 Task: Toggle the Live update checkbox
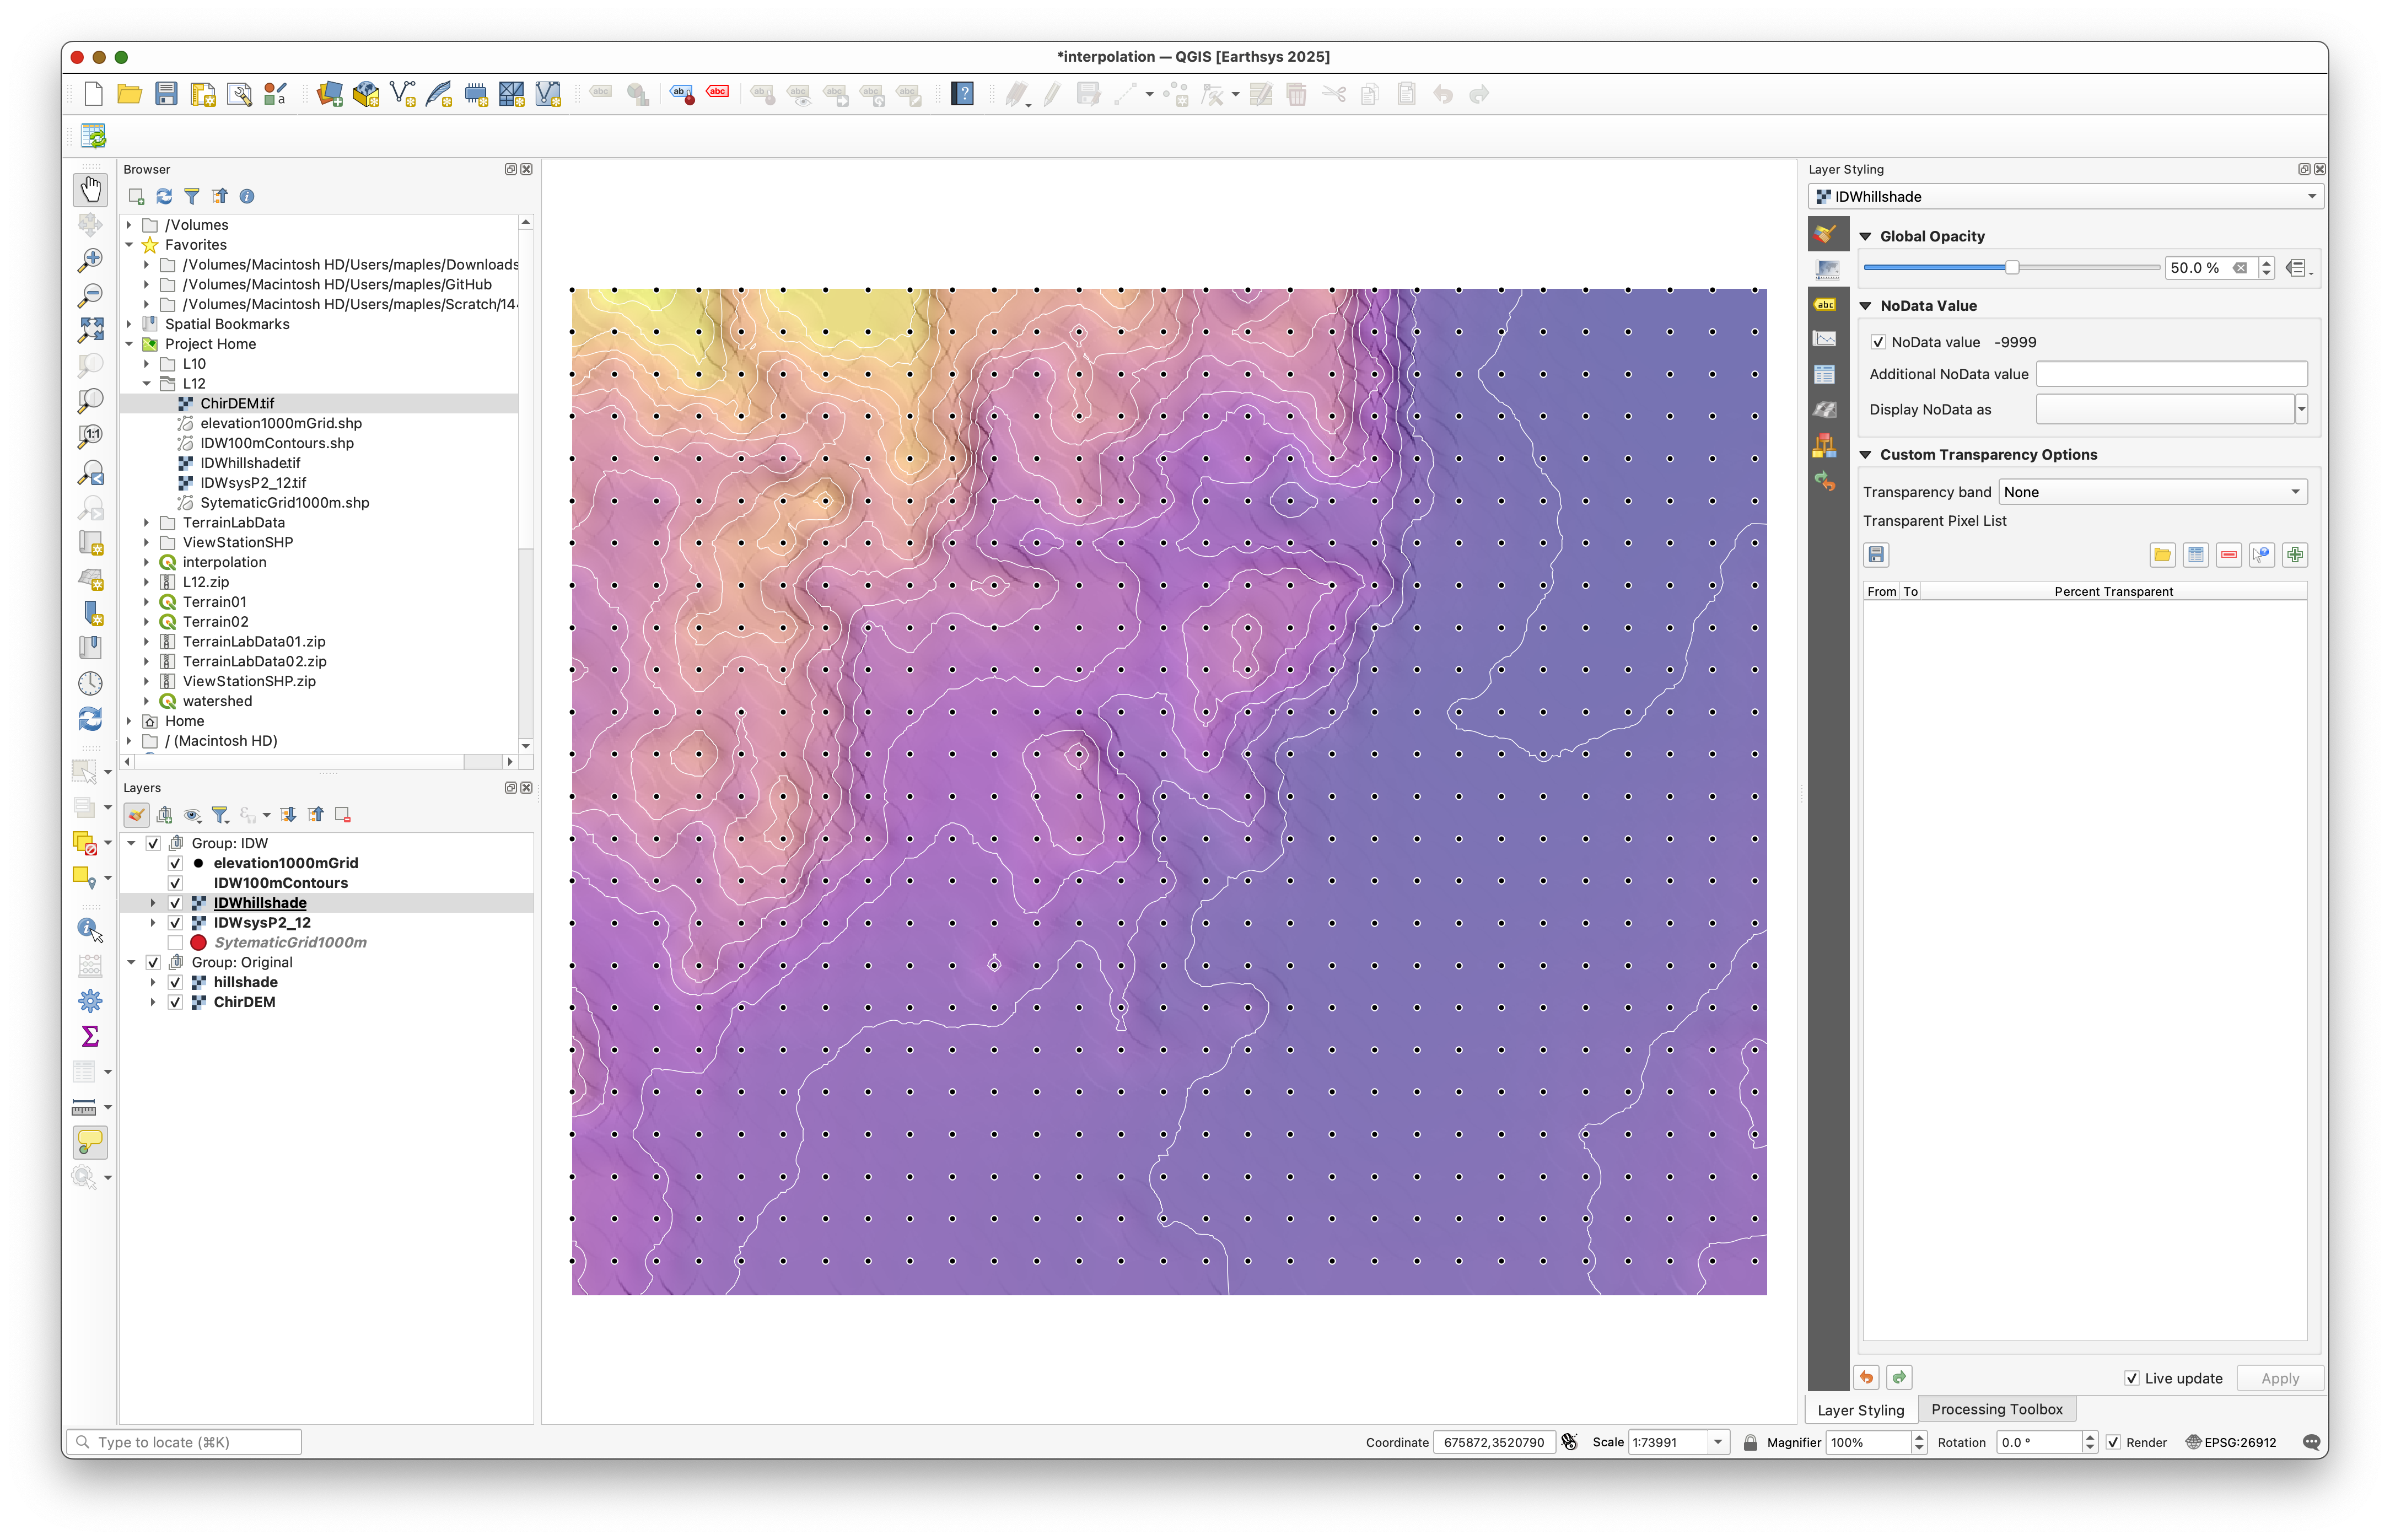[x=2131, y=1378]
